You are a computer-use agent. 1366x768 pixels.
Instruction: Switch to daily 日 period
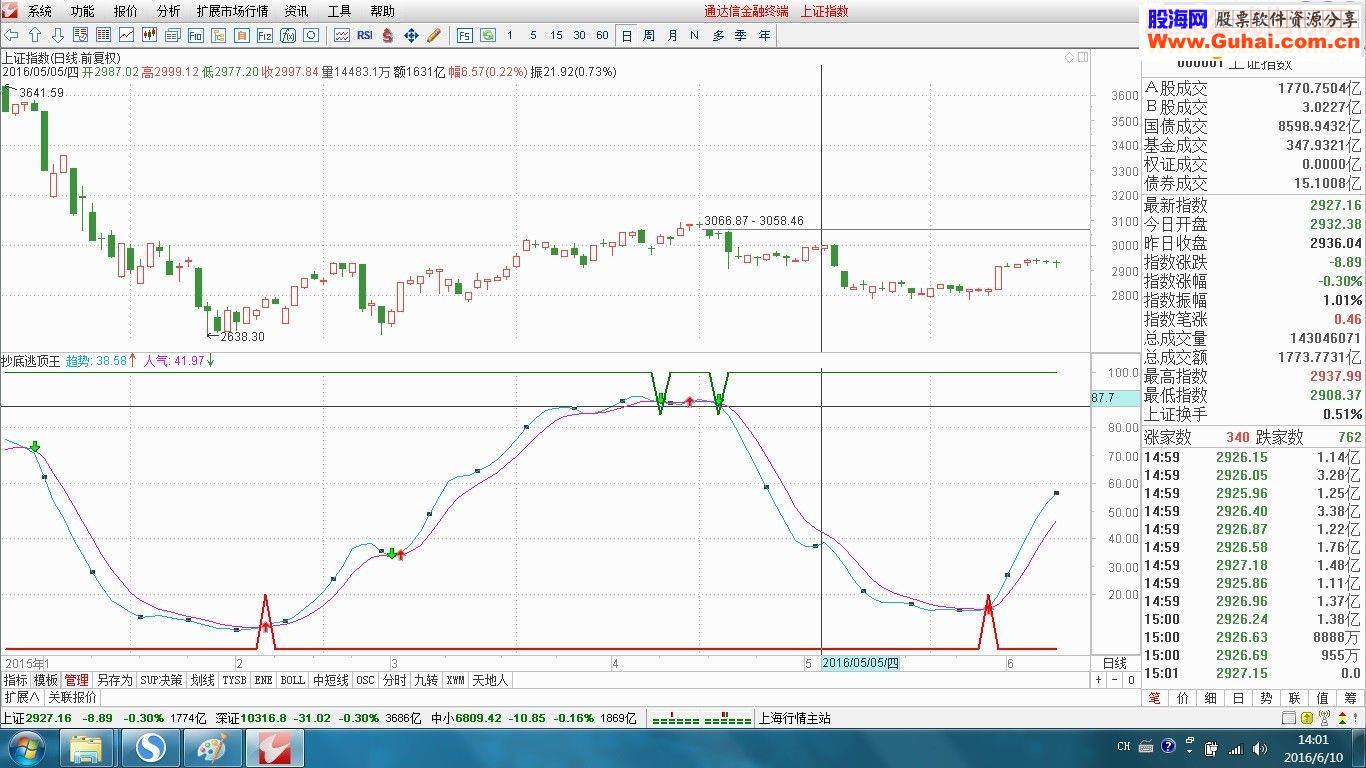tap(627, 35)
